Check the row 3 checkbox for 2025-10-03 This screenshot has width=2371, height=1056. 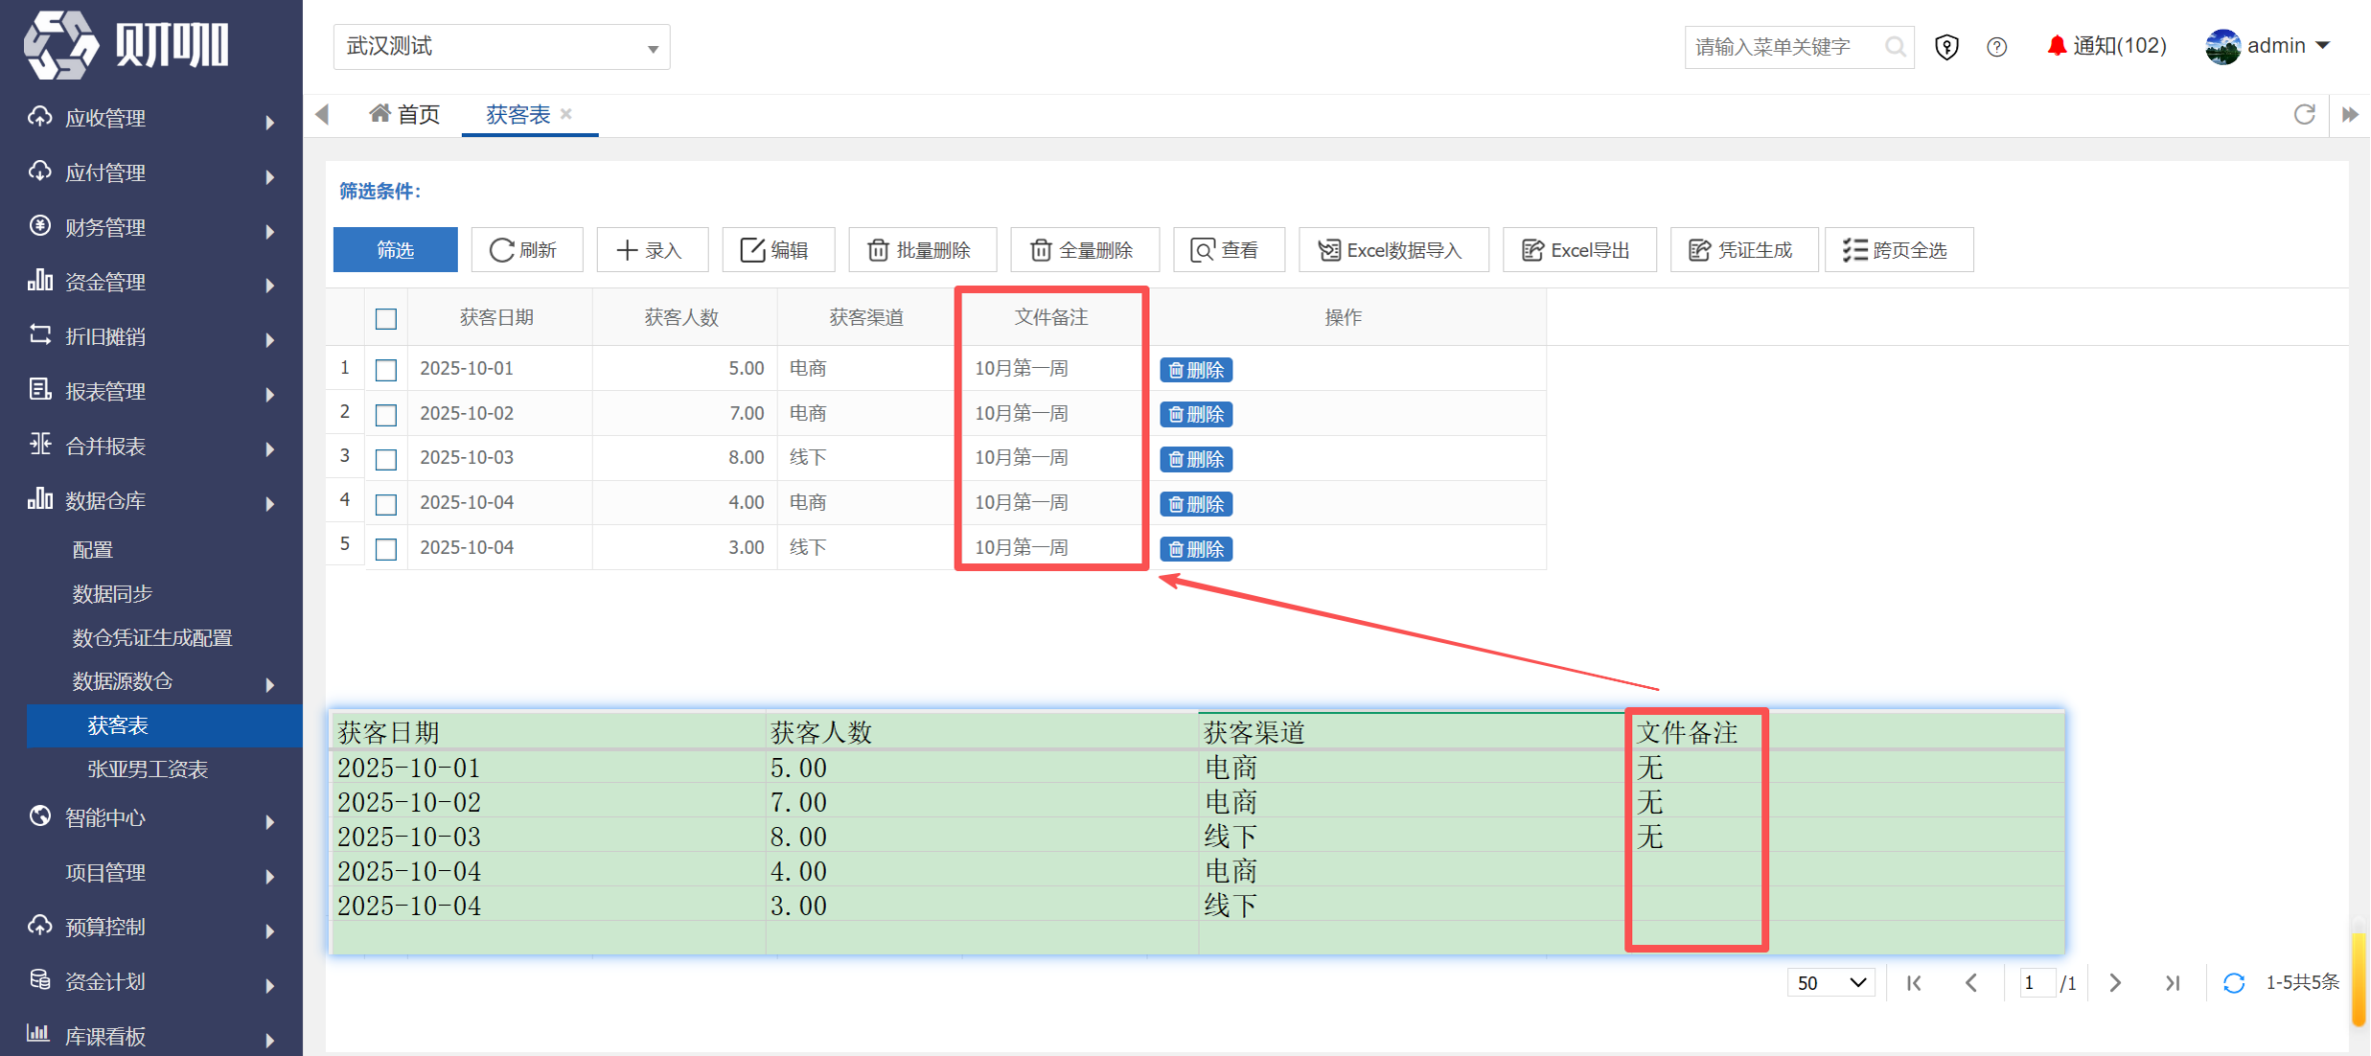coord(386,459)
